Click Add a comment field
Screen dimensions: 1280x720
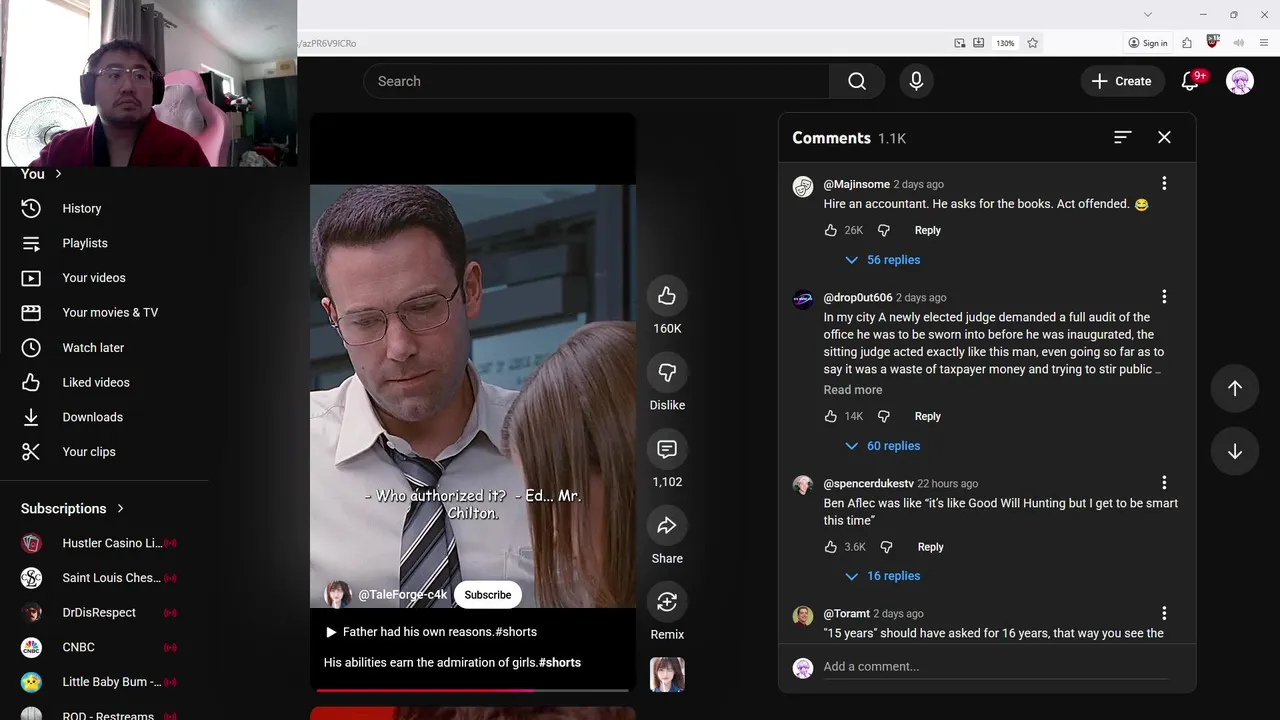click(x=994, y=667)
